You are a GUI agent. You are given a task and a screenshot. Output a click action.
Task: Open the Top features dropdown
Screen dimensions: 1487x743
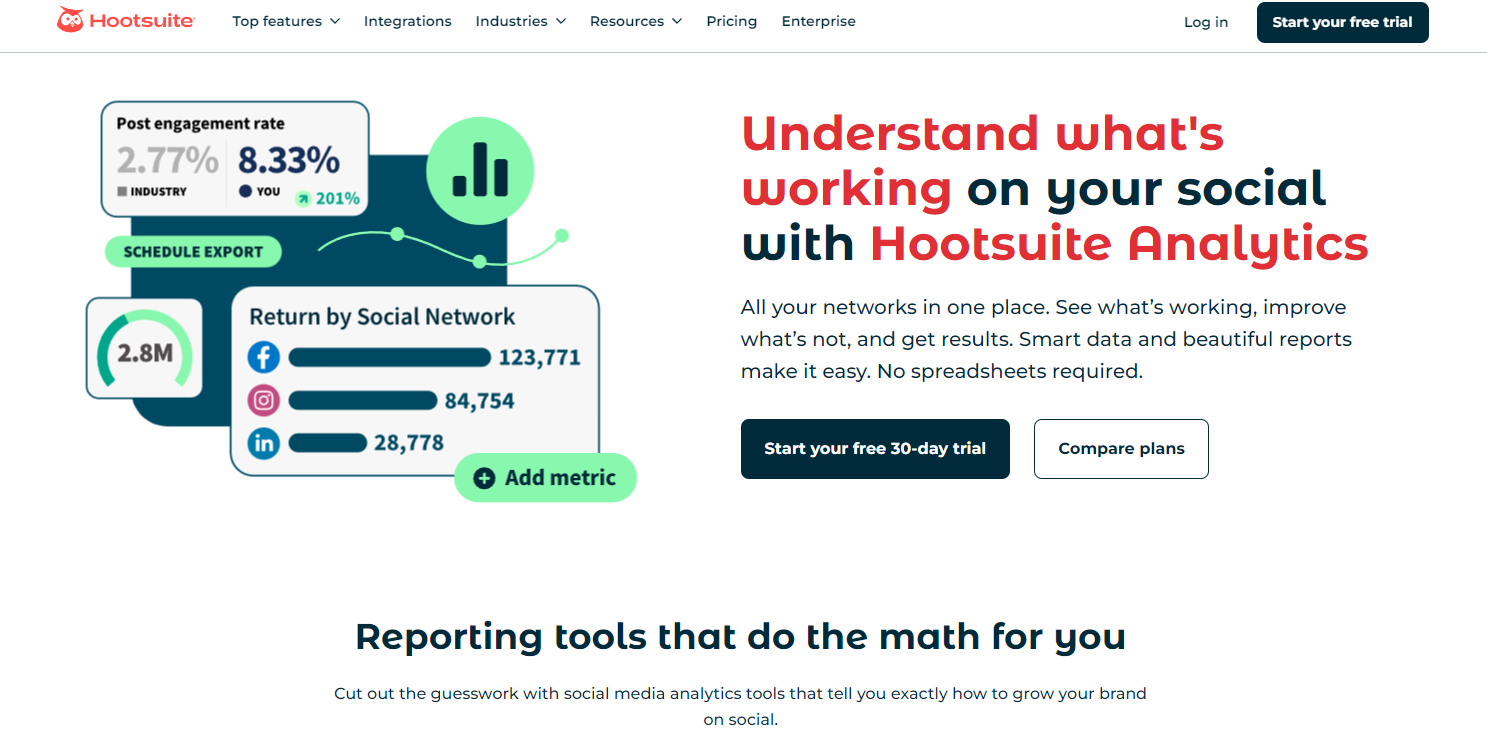point(286,20)
